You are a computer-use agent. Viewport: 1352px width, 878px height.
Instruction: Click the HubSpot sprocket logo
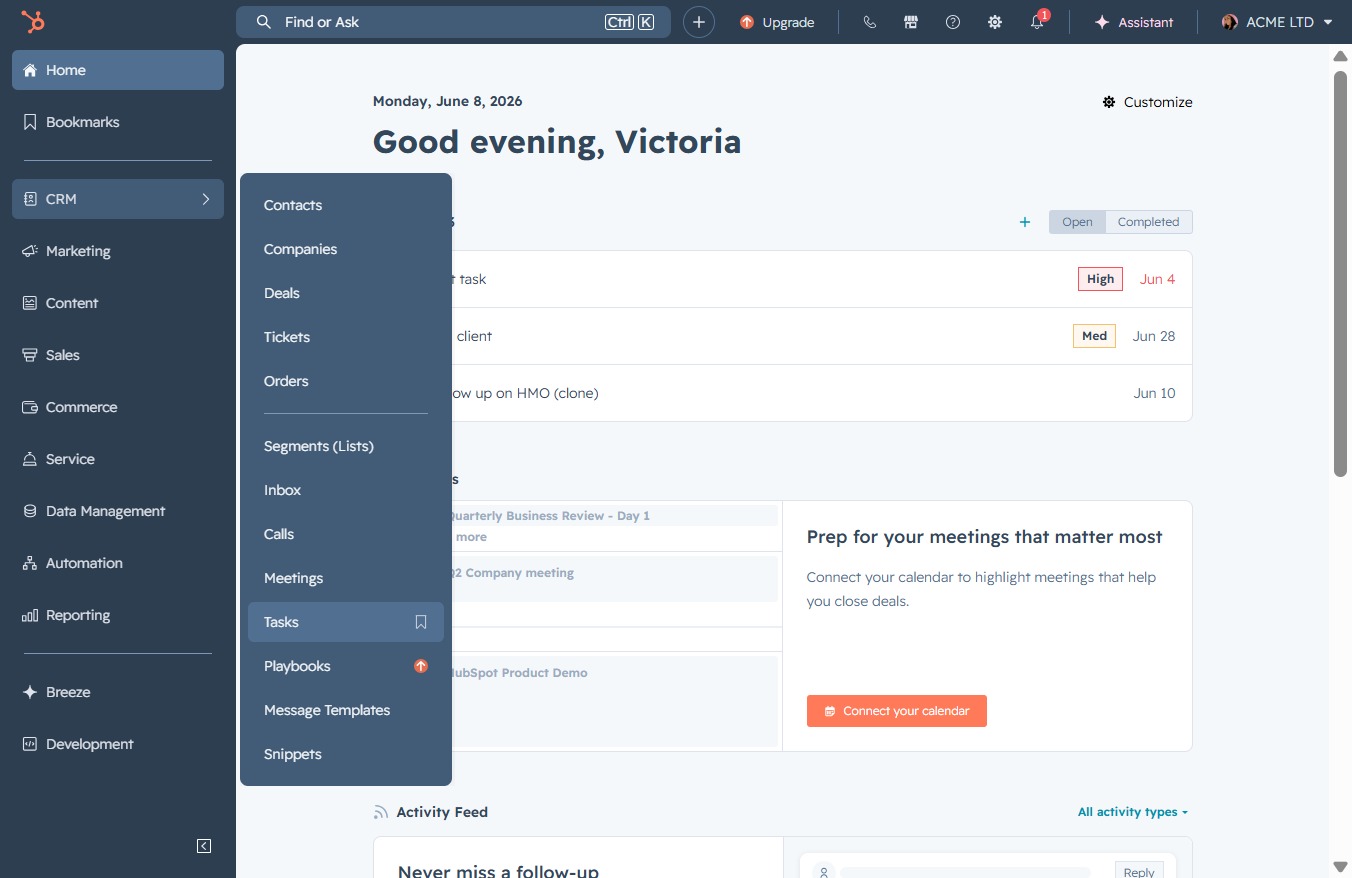pos(33,22)
